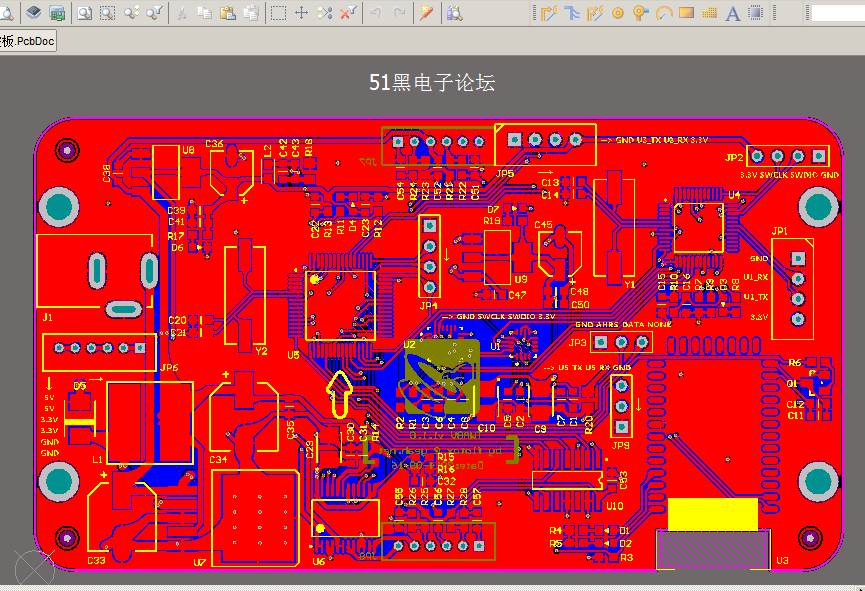Pick the Place Pad tool
The height and width of the screenshot is (591, 865).
618,13
